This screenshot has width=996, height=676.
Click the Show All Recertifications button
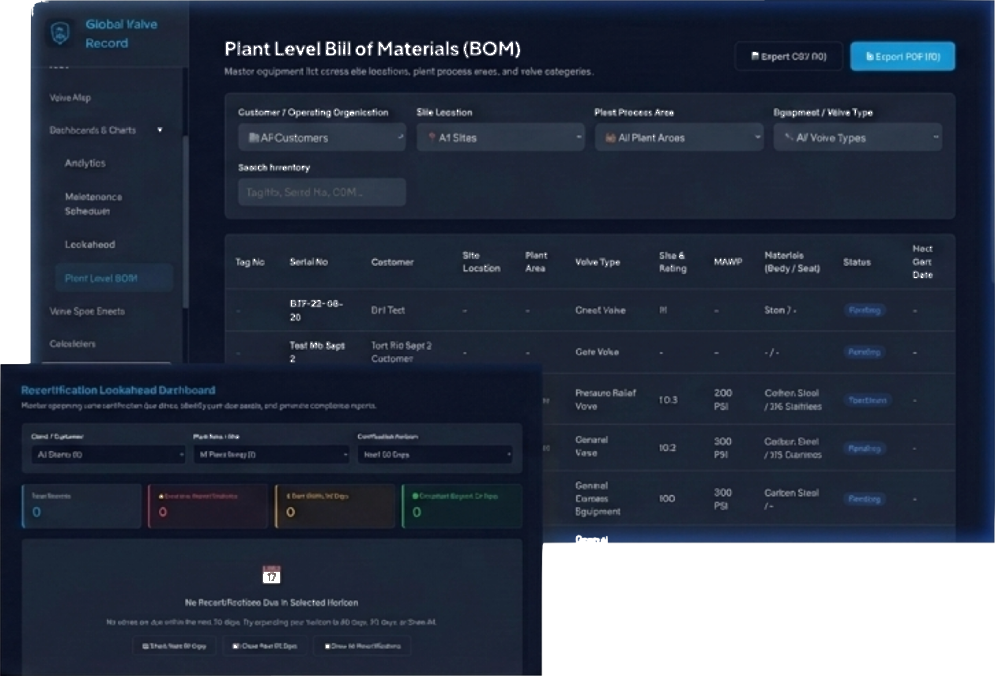363,646
